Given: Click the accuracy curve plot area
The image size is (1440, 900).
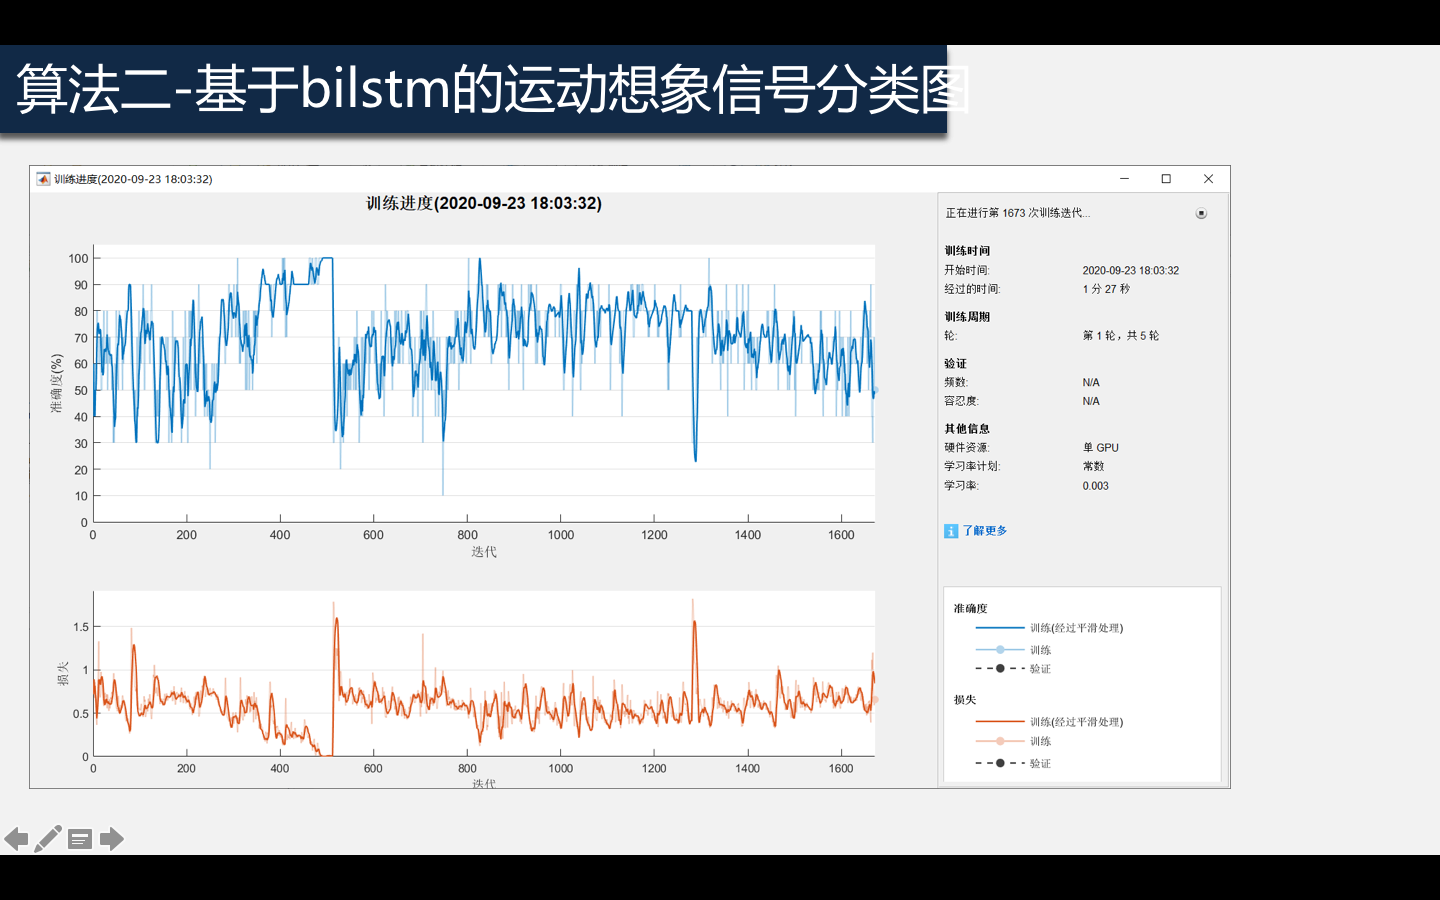Looking at the screenshot, I should [x=484, y=383].
